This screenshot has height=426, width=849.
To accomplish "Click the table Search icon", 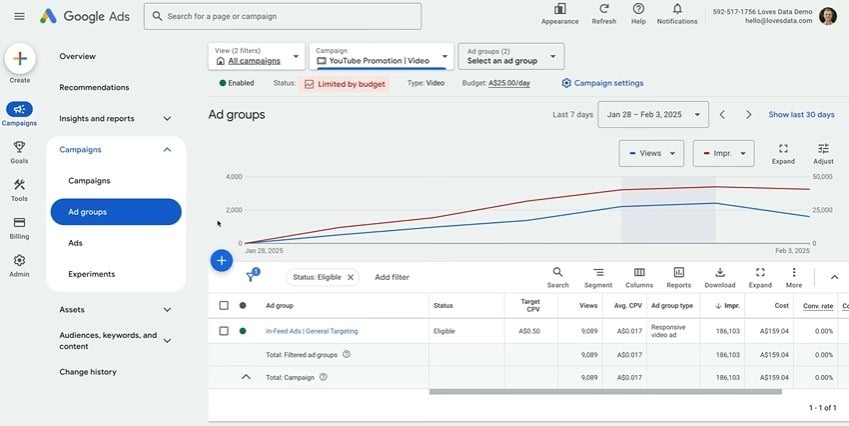I will tap(558, 272).
